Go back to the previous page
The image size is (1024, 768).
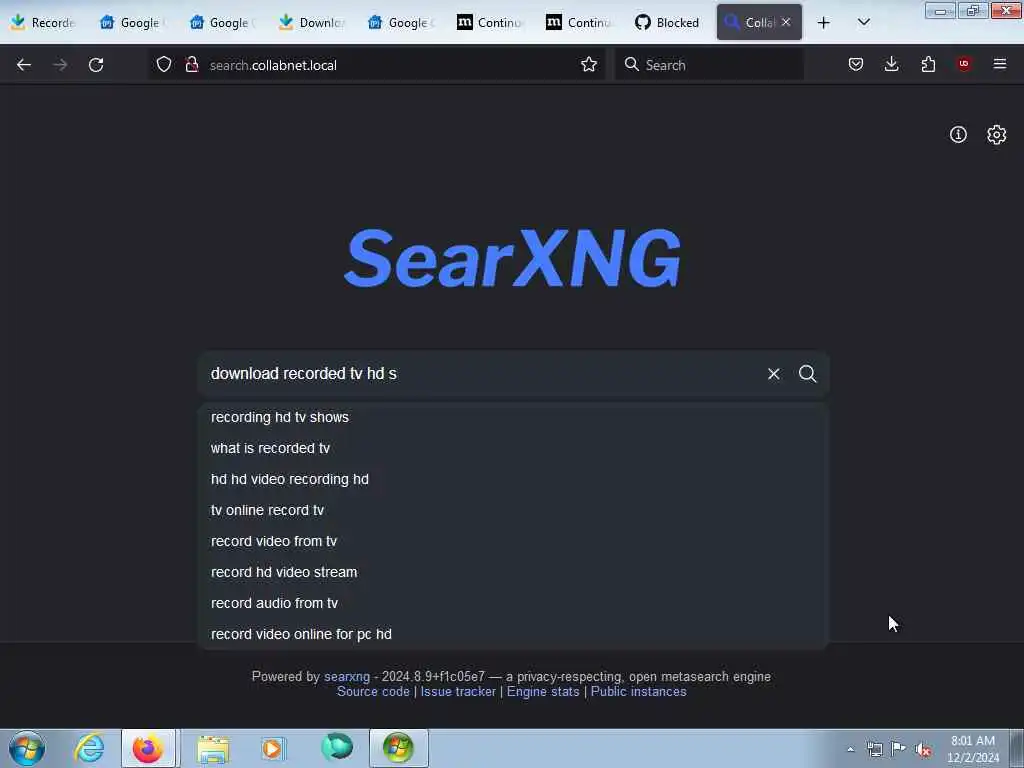[x=24, y=65]
